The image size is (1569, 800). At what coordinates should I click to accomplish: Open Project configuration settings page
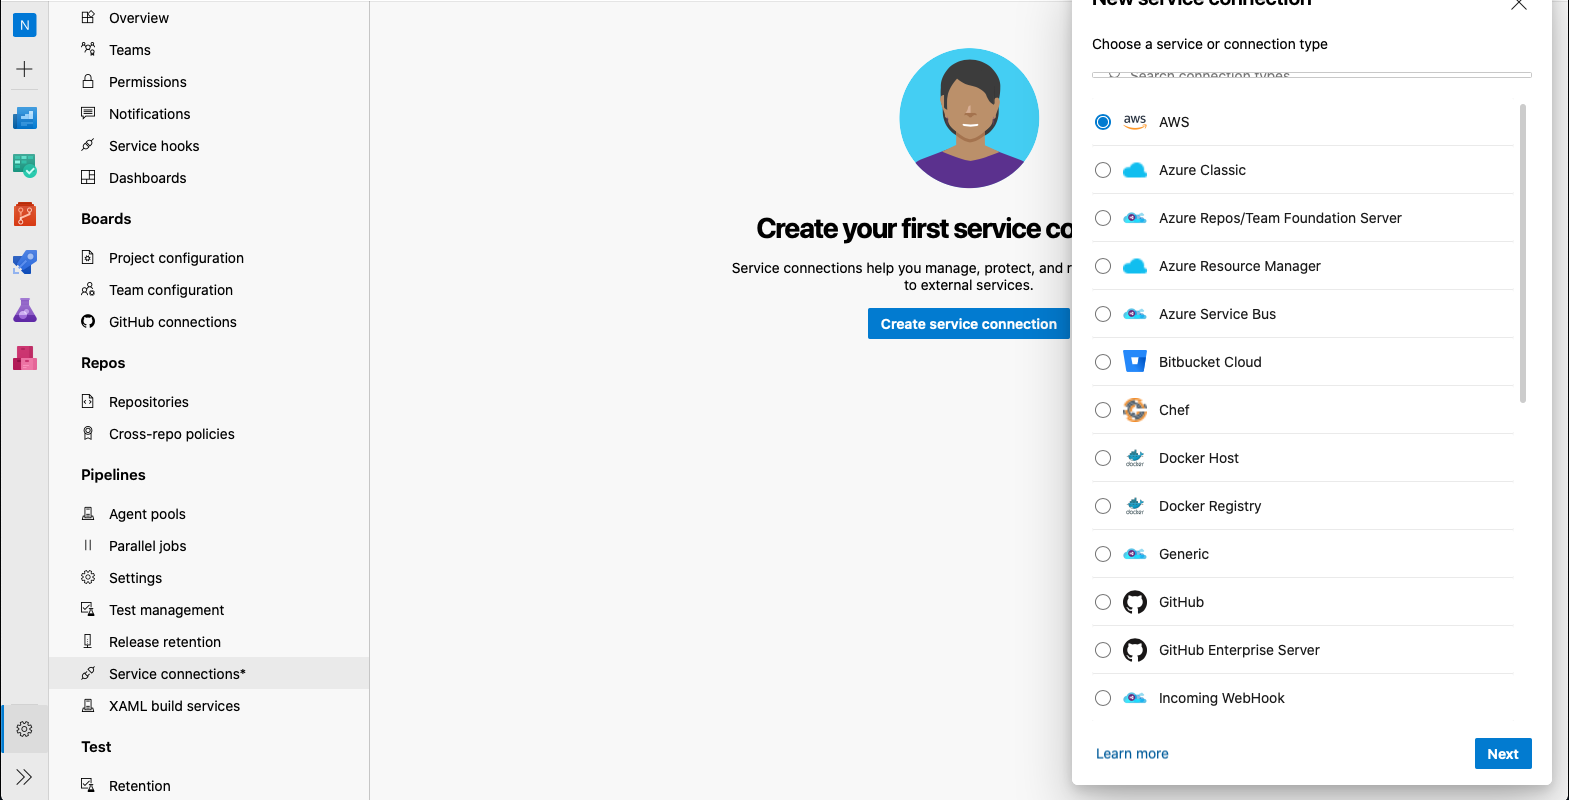click(209, 258)
